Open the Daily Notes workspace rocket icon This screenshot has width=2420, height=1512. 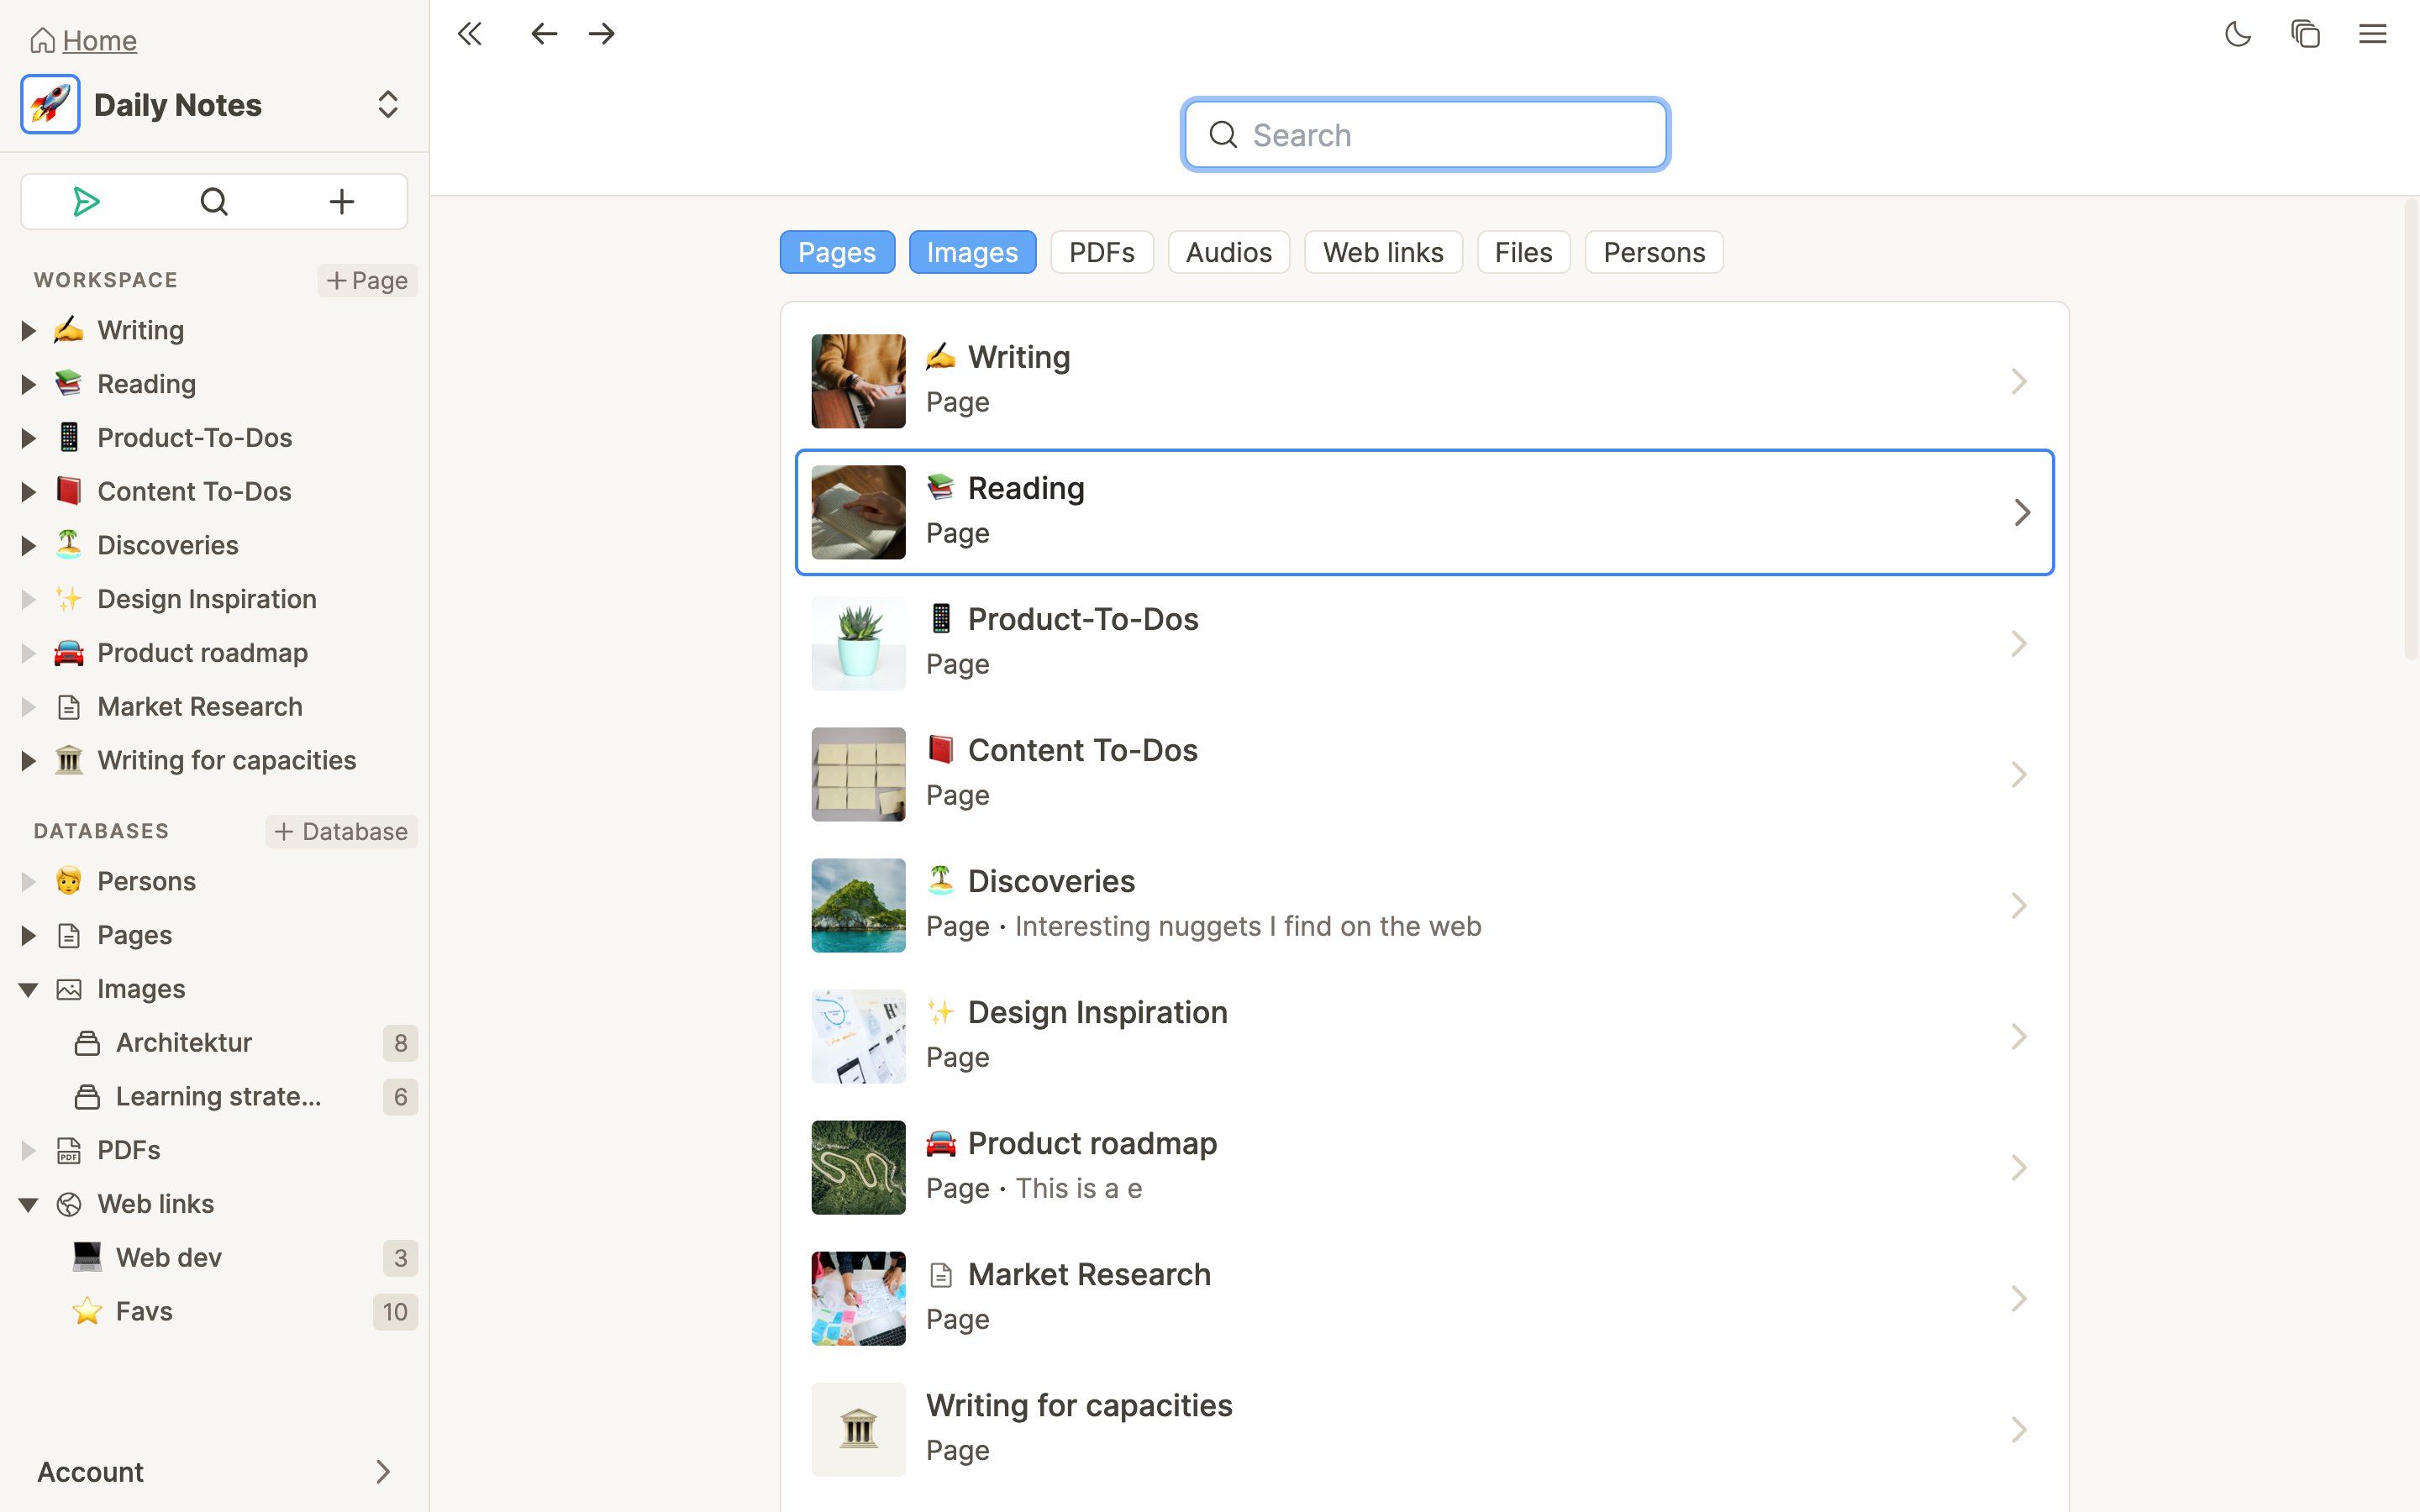click(49, 104)
